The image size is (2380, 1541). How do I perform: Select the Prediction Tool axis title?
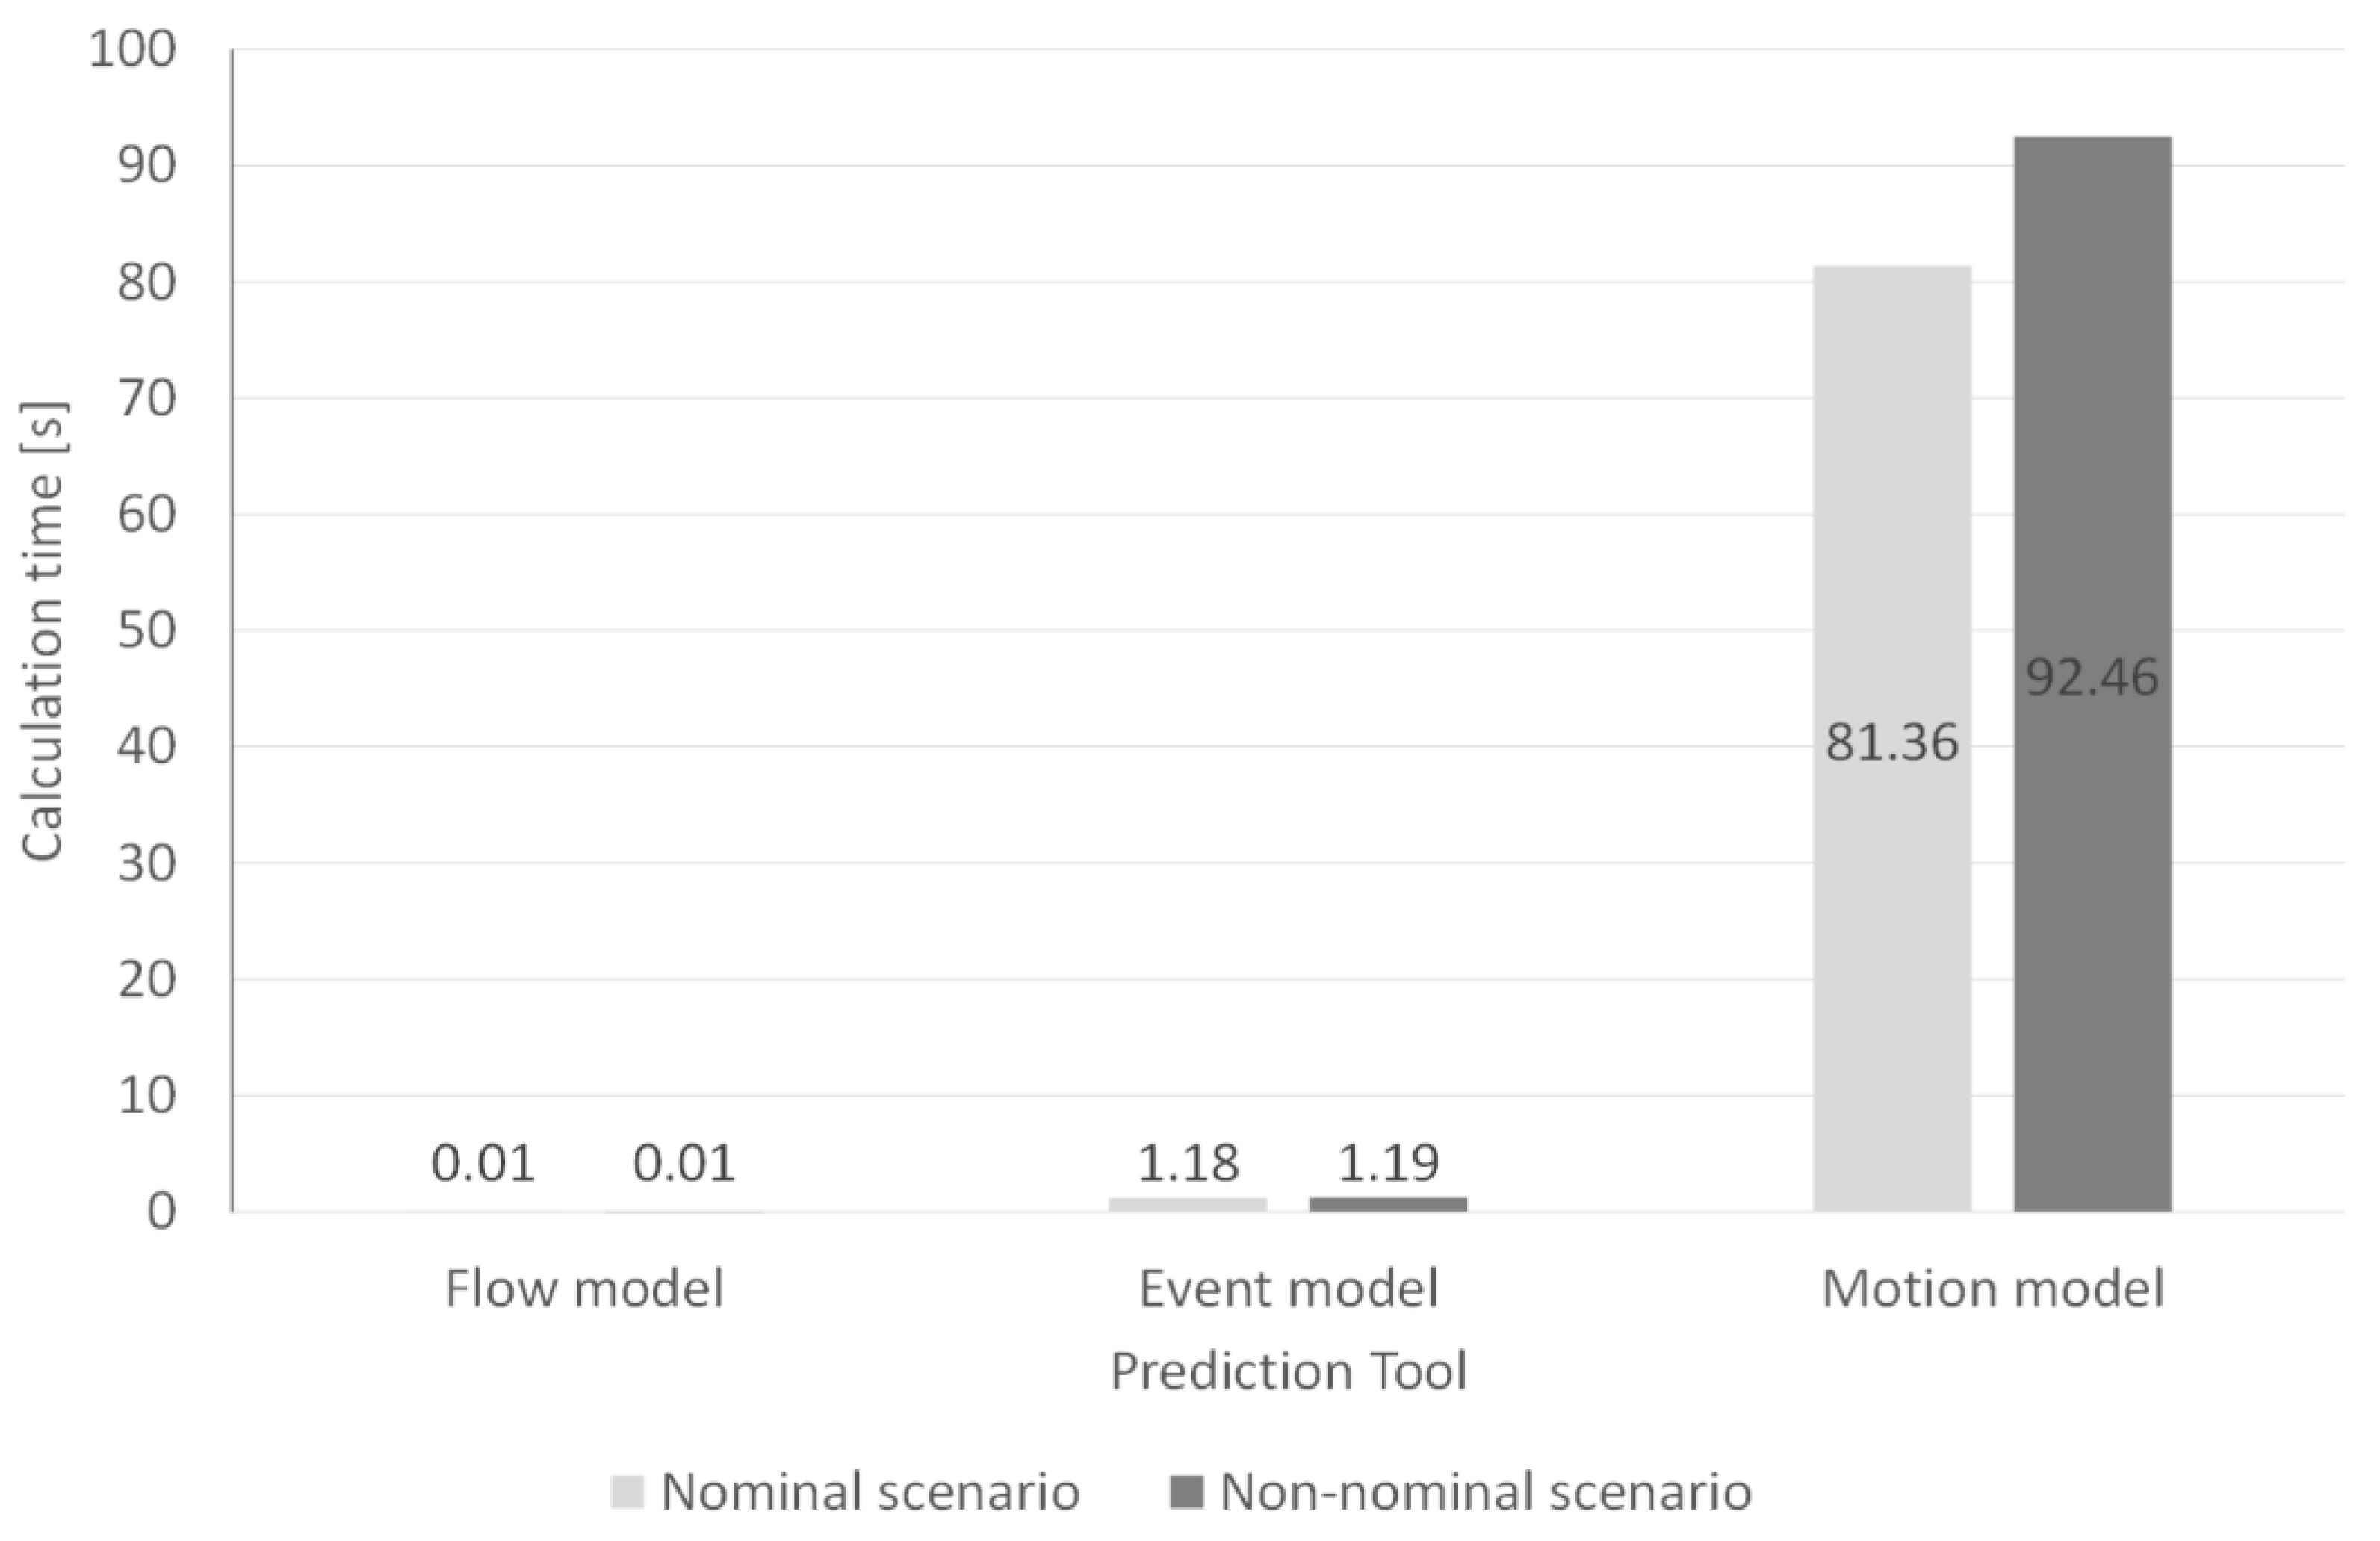[1288, 1370]
